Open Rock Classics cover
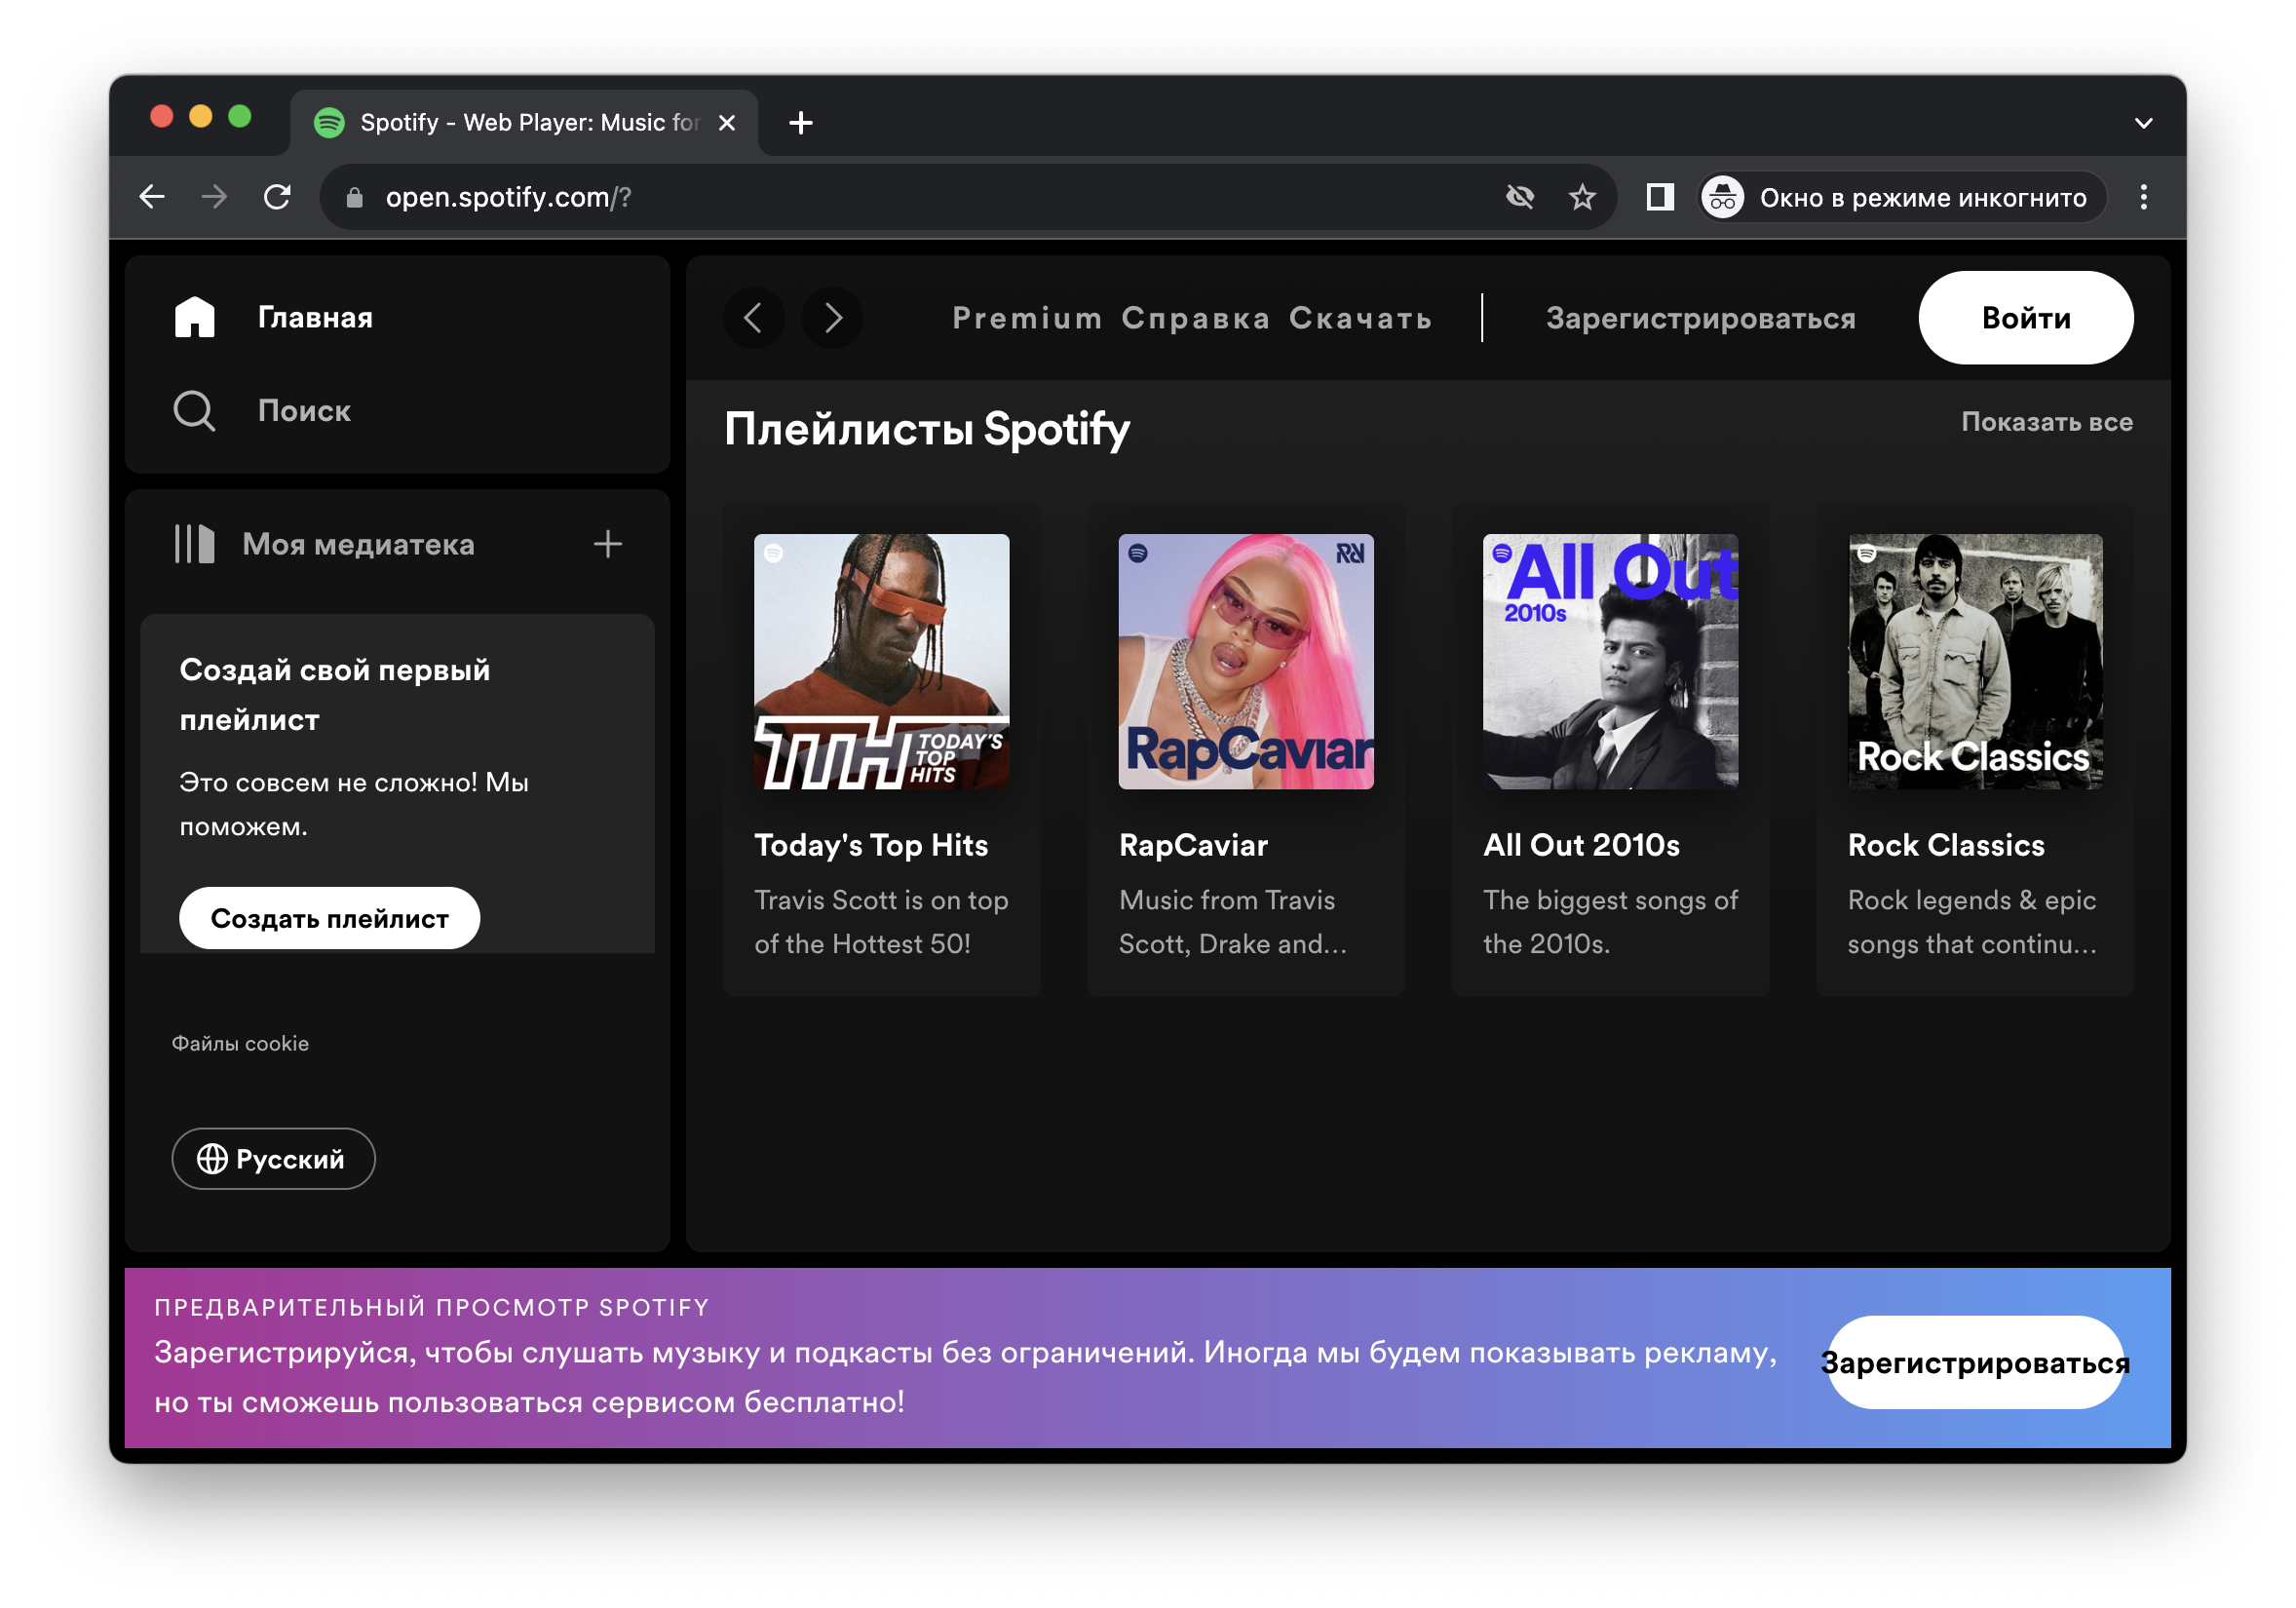The width and height of the screenshot is (2296, 1608). (x=1974, y=661)
